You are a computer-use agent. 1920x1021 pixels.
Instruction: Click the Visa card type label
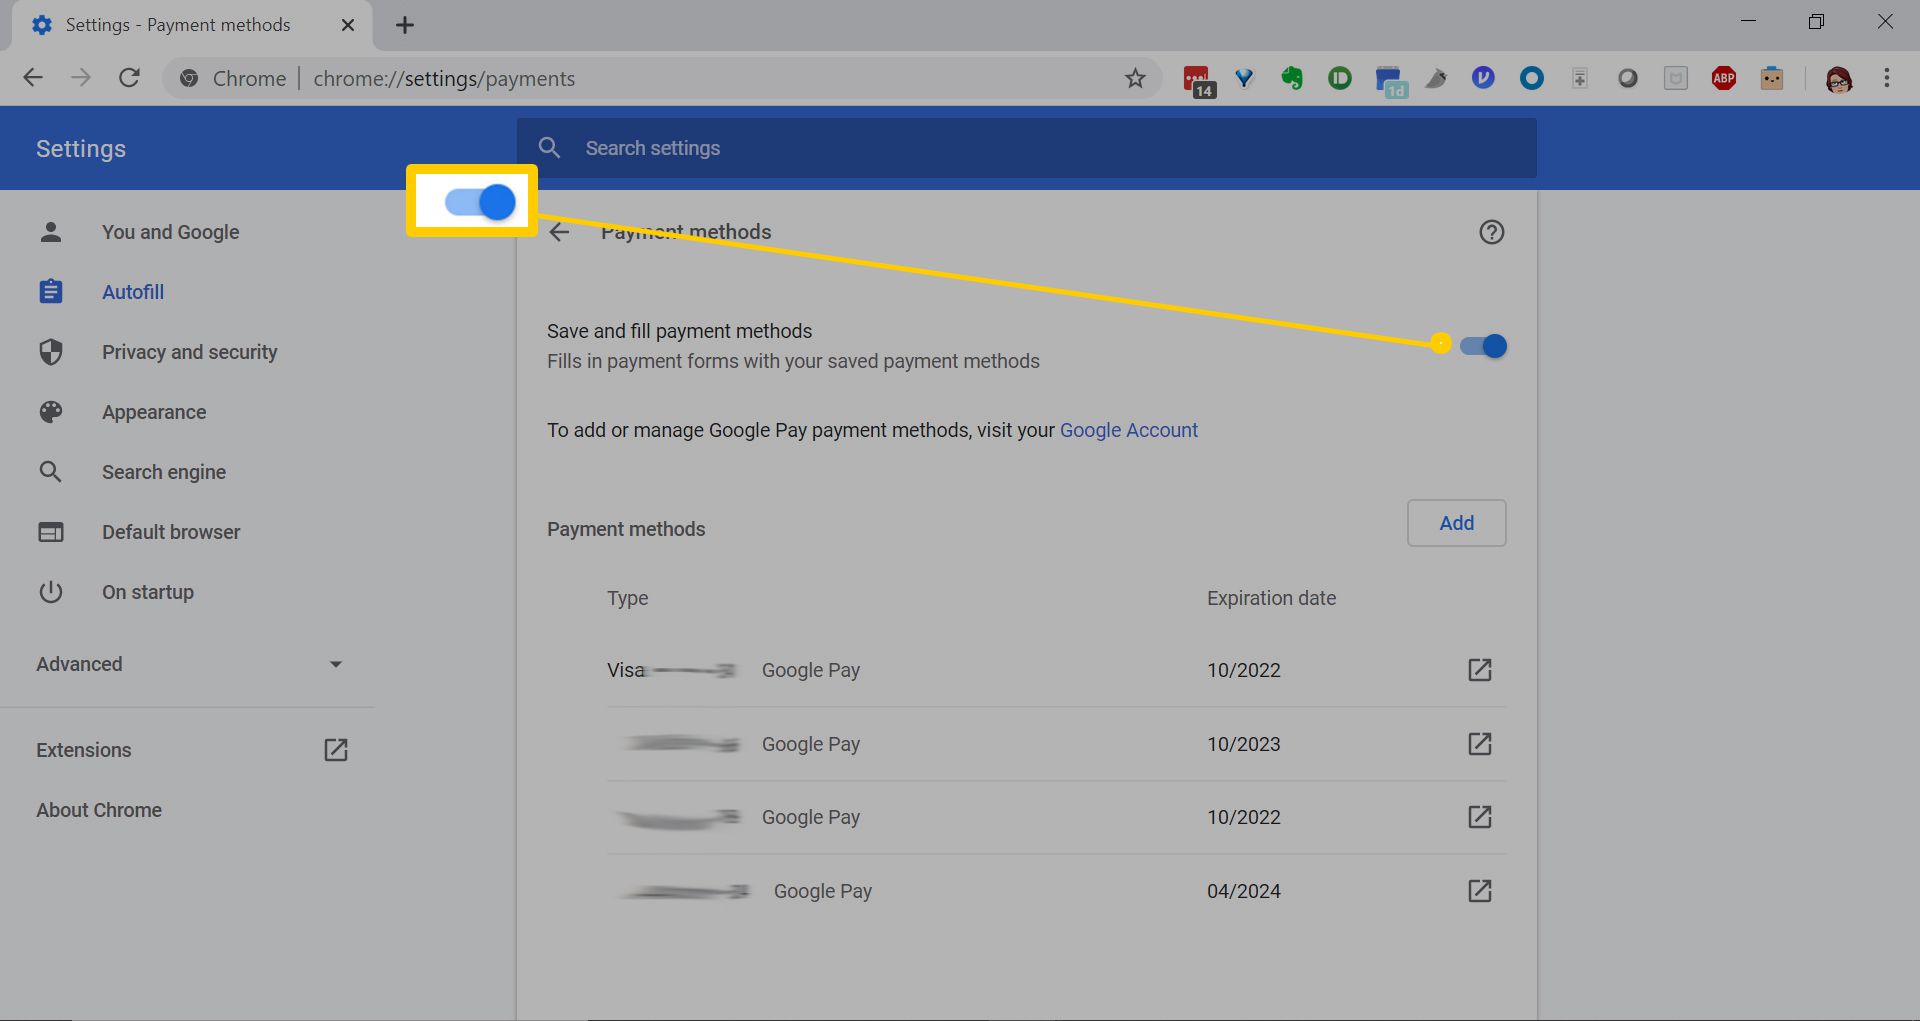(x=626, y=670)
